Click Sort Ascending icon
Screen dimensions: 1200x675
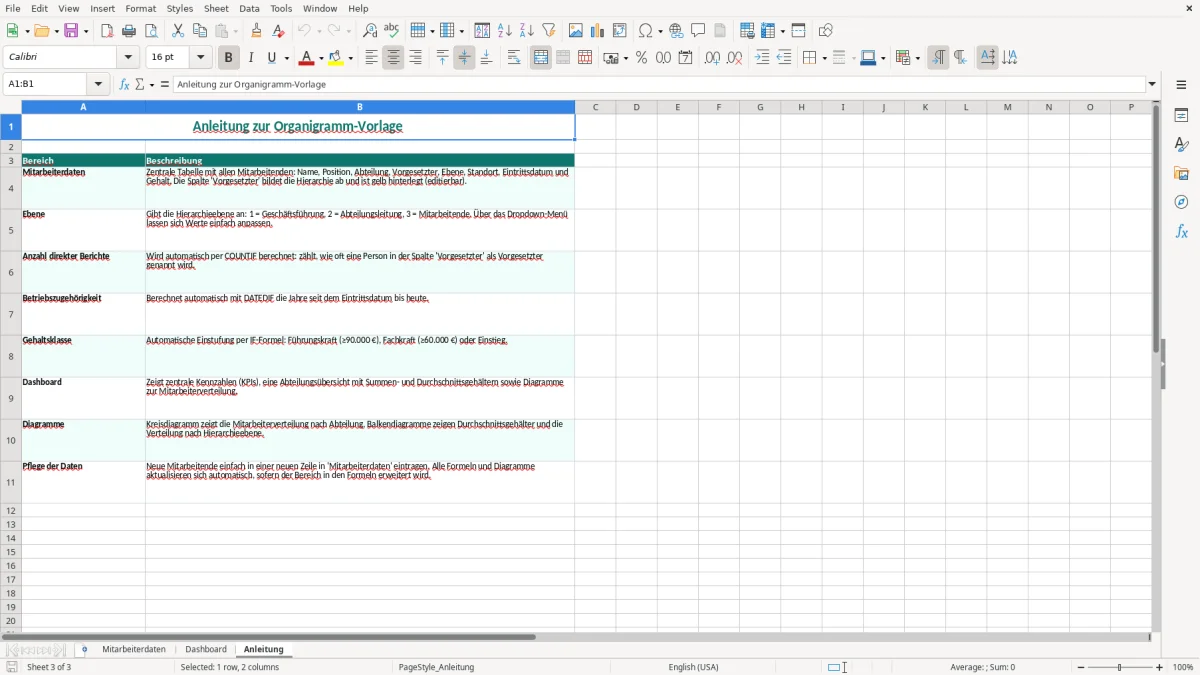coord(505,31)
